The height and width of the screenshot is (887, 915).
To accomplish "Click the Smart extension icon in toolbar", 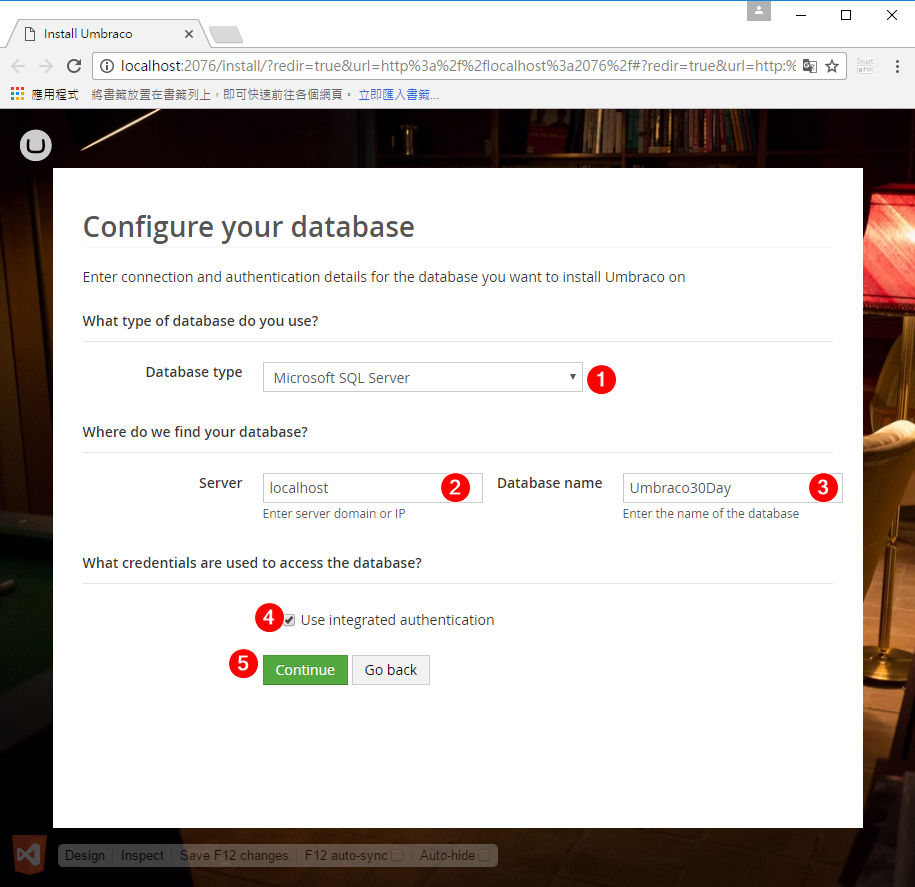I will coord(865,66).
